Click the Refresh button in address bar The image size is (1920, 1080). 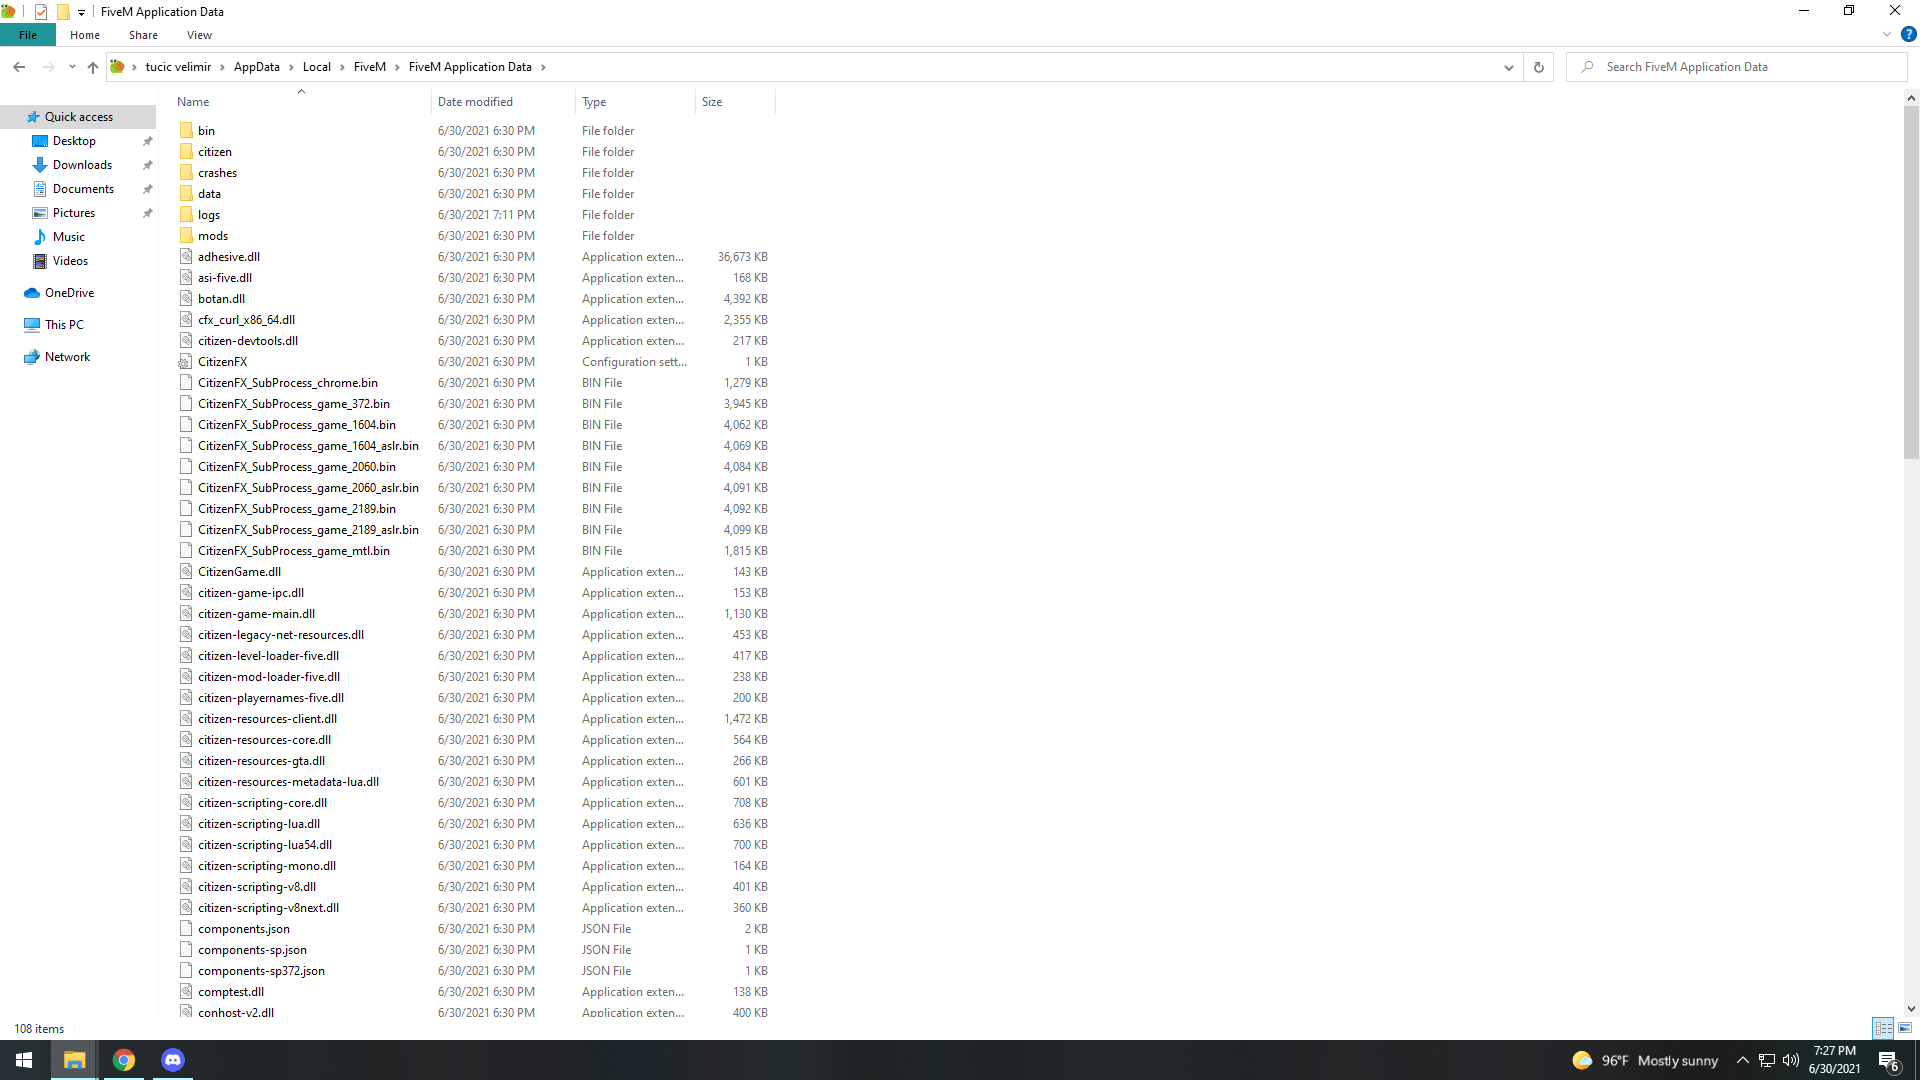(1539, 67)
